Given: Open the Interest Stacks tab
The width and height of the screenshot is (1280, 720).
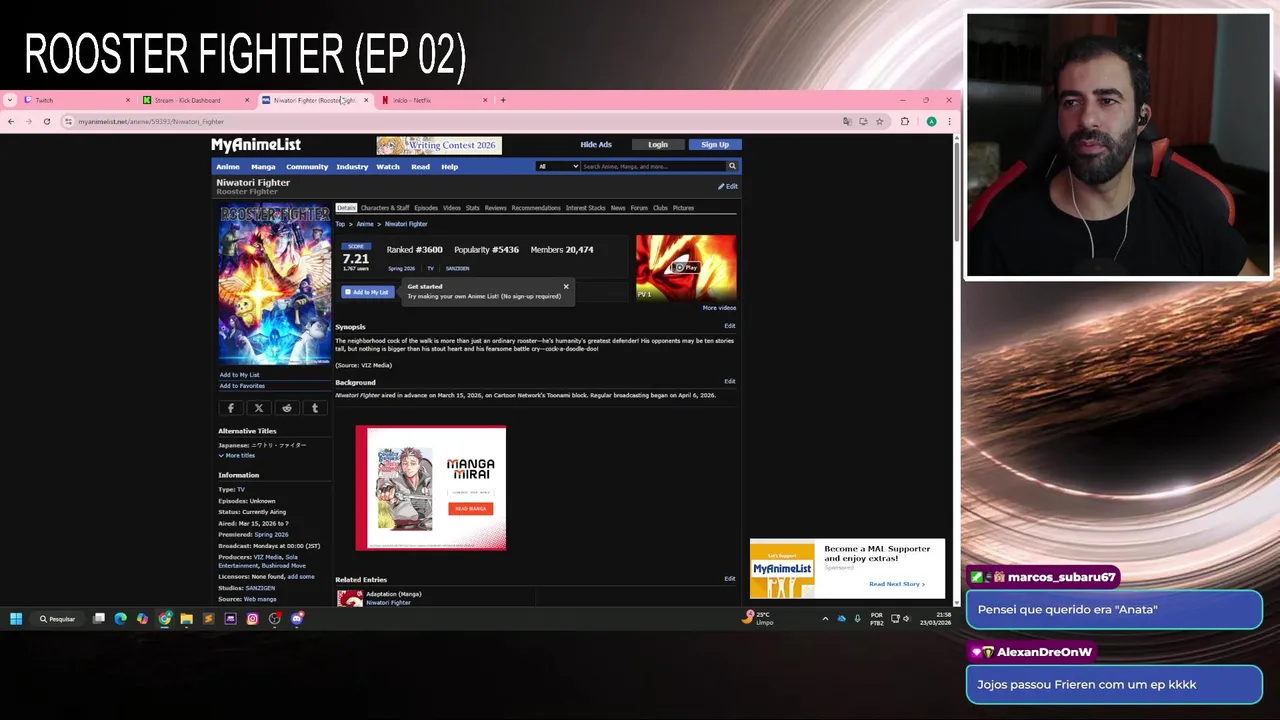Looking at the screenshot, I should tap(586, 208).
